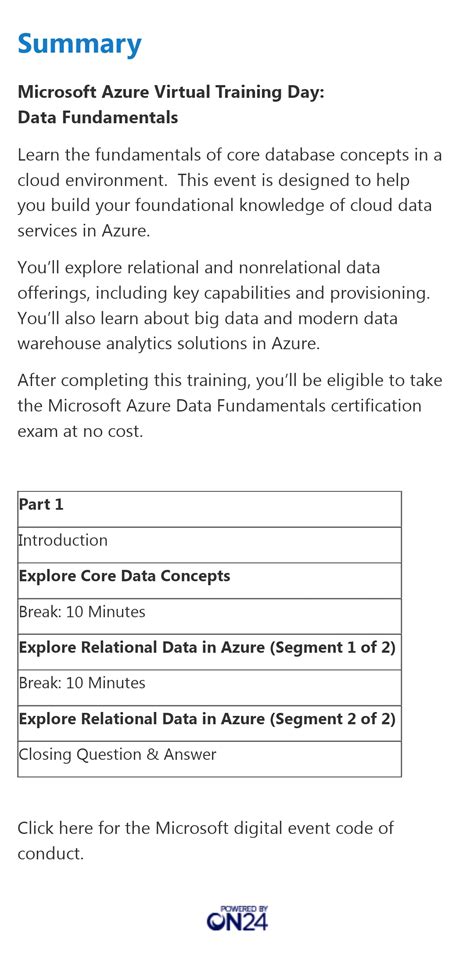Click the "exam at no cost." text line
Viewport: 474px width, 973px height.
click(80, 431)
